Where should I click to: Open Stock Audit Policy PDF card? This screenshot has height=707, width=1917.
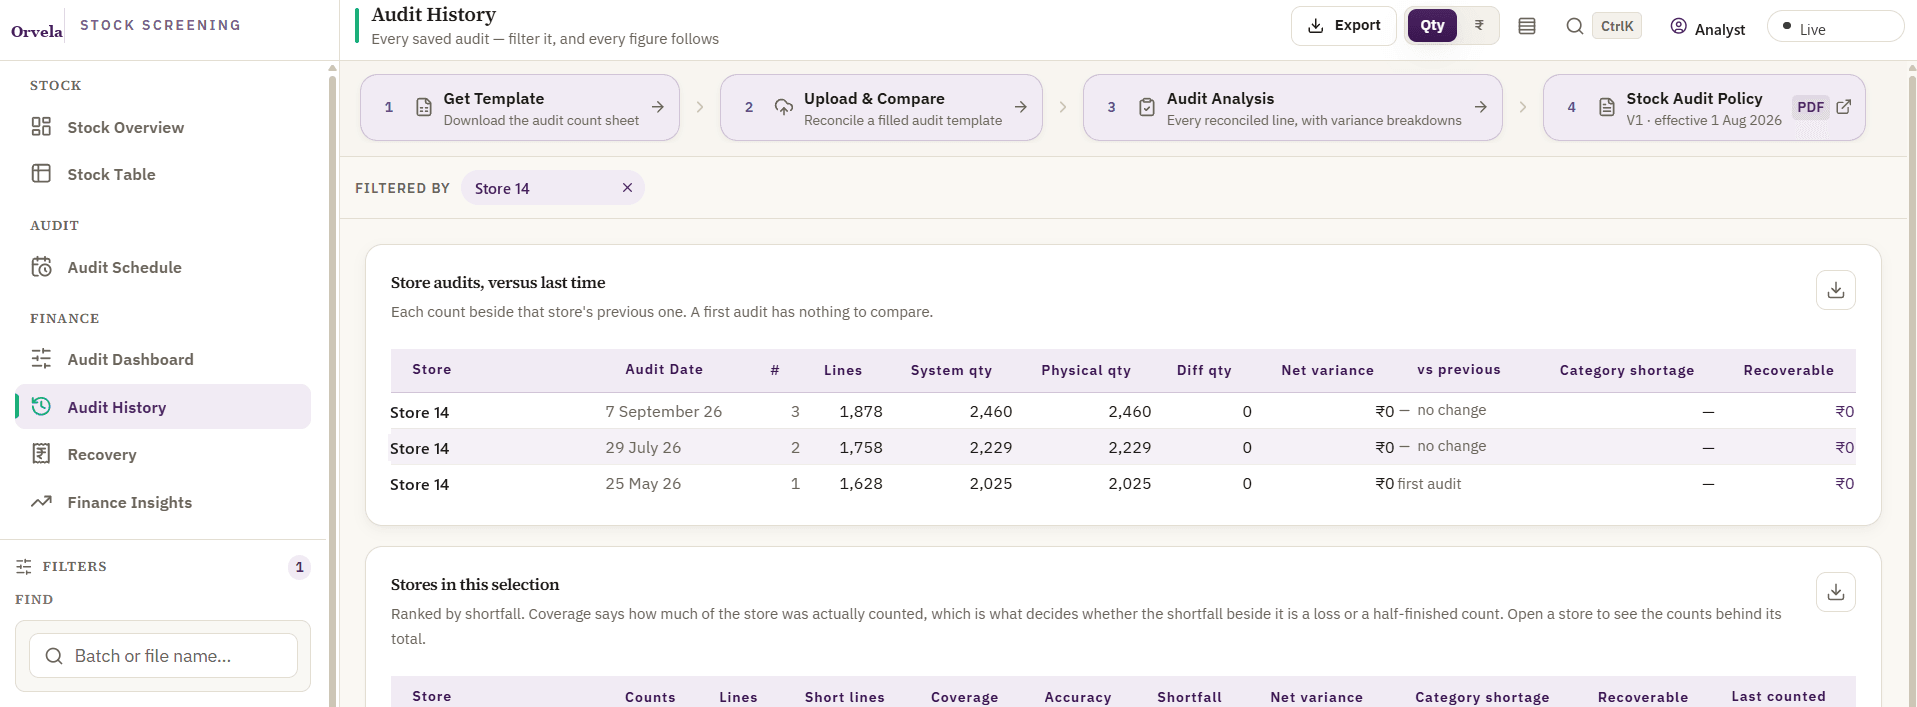pos(1704,107)
